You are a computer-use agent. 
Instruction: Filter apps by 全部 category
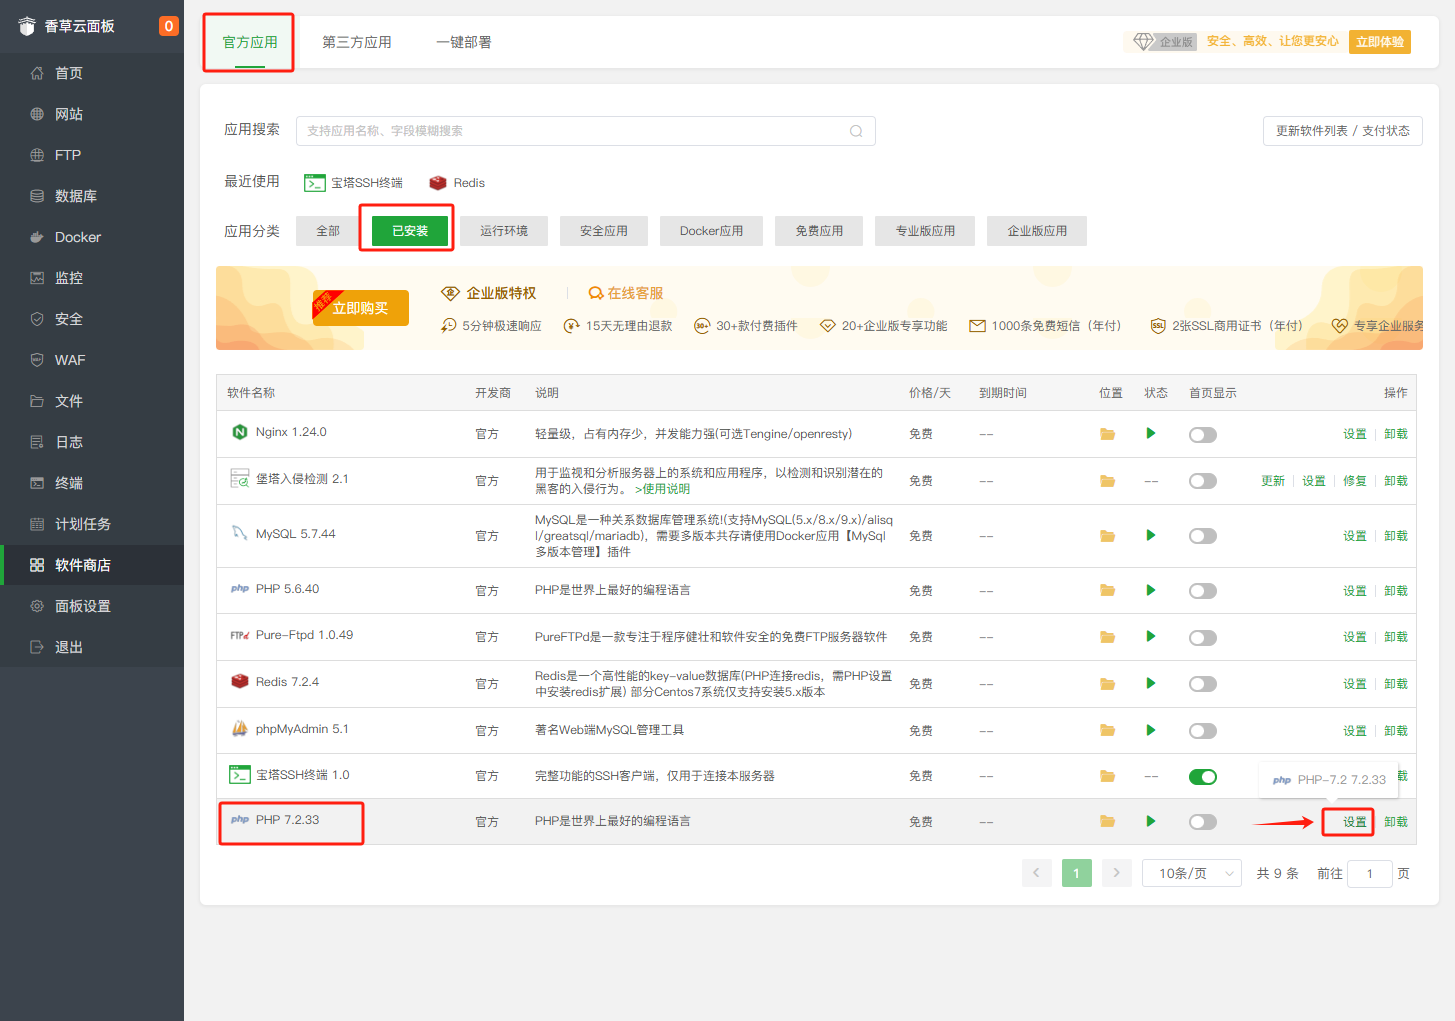pos(328,231)
